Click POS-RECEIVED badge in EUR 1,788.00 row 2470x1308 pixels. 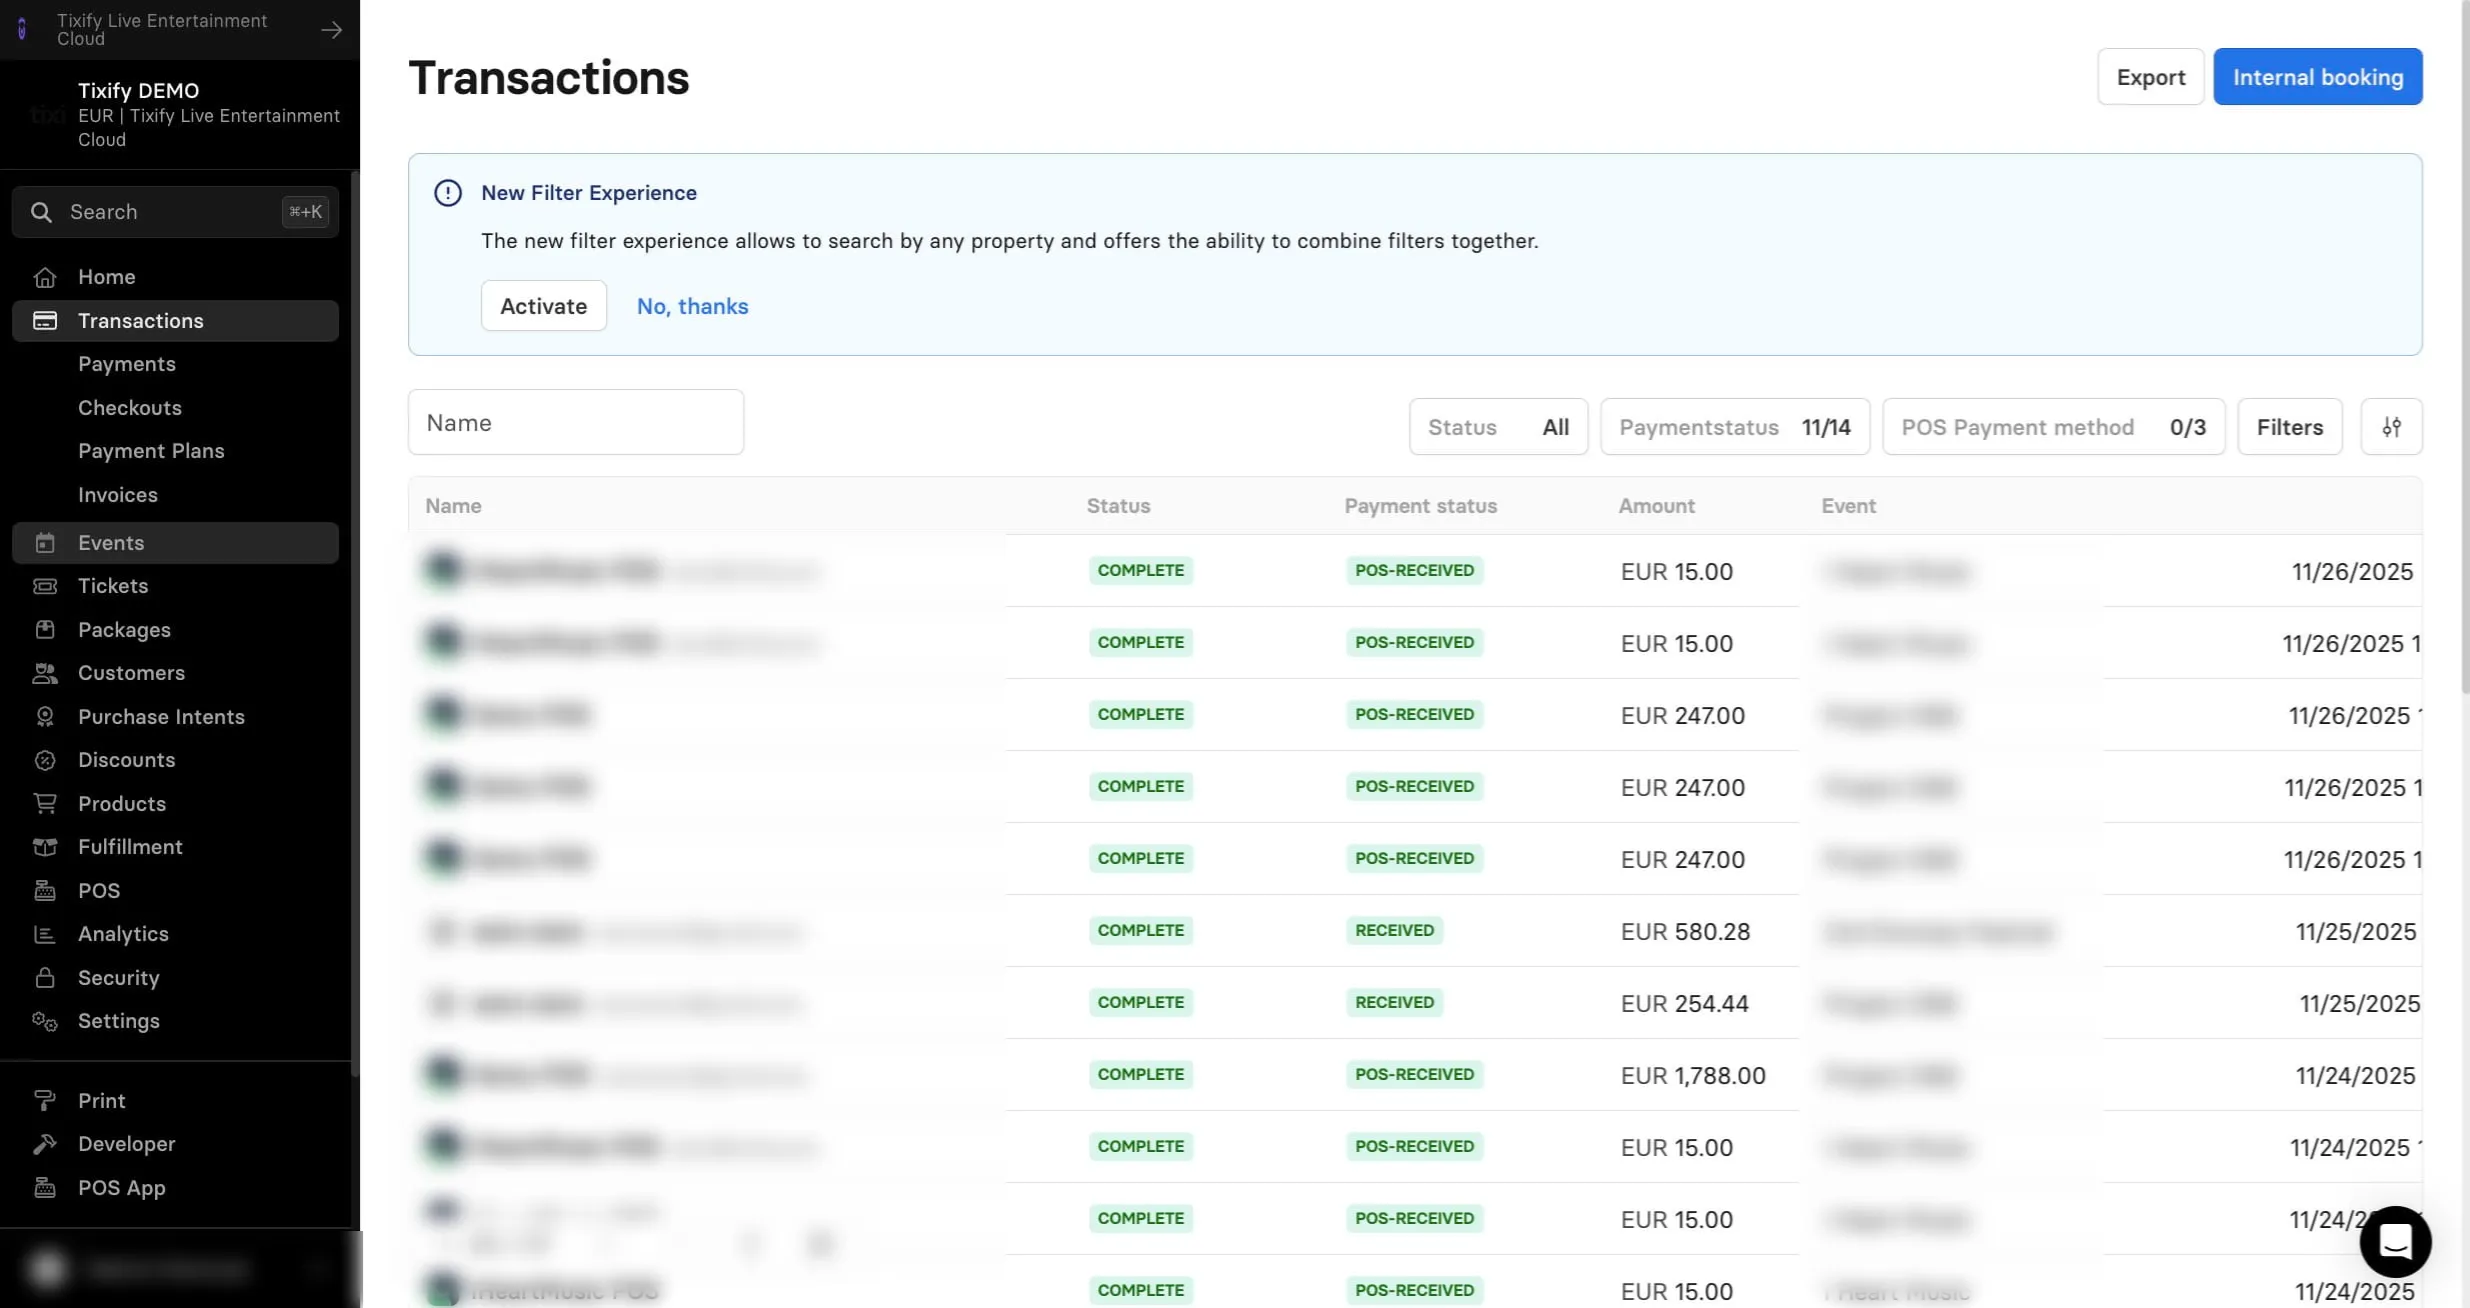pos(1414,1075)
